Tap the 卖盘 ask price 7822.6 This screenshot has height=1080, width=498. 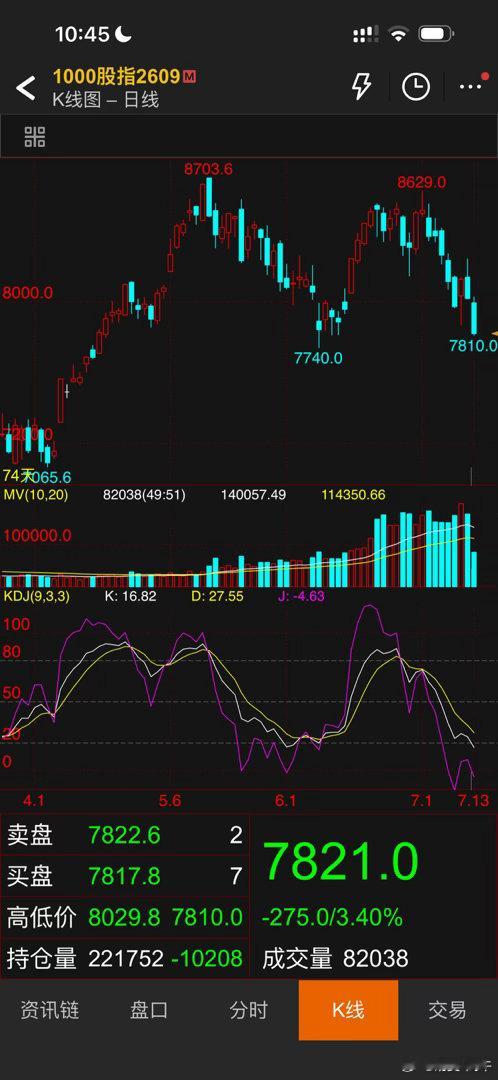(125, 835)
